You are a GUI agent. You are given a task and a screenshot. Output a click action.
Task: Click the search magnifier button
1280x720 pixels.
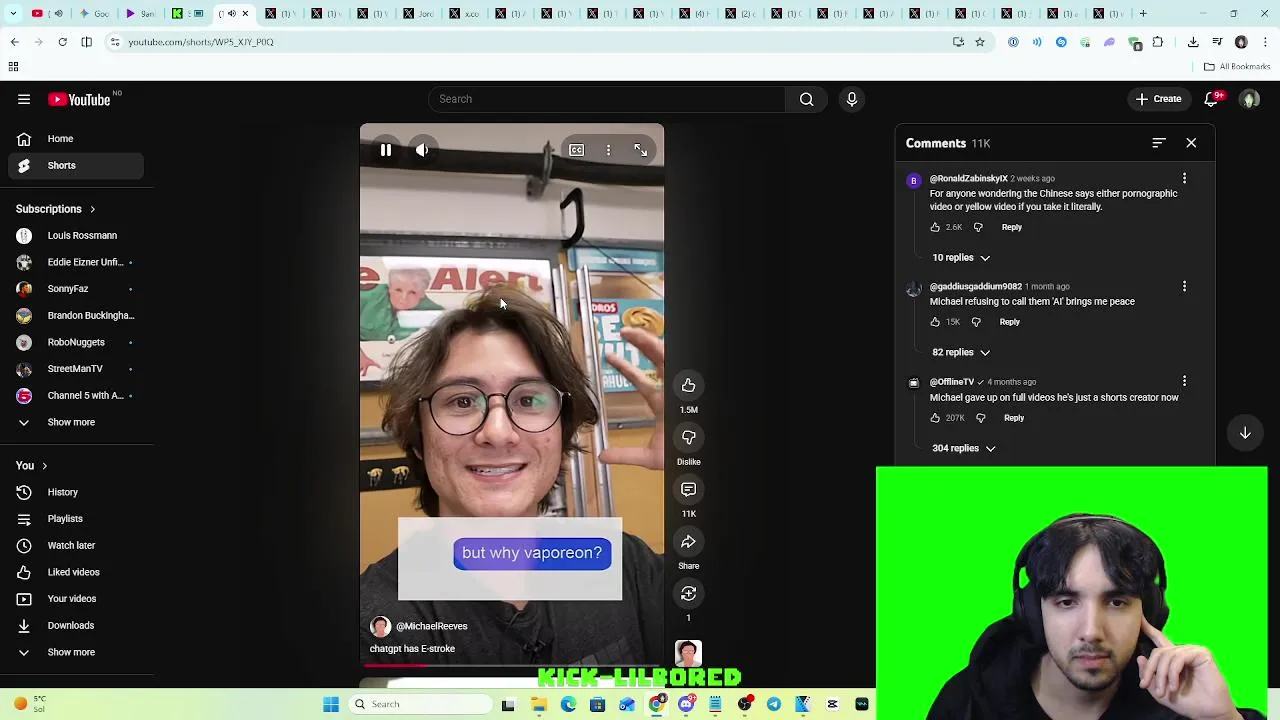coord(806,99)
